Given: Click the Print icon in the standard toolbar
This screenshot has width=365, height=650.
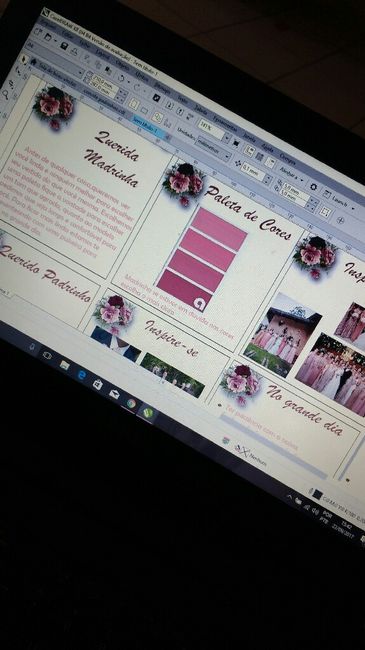Looking at the screenshot, I should [74, 51].
